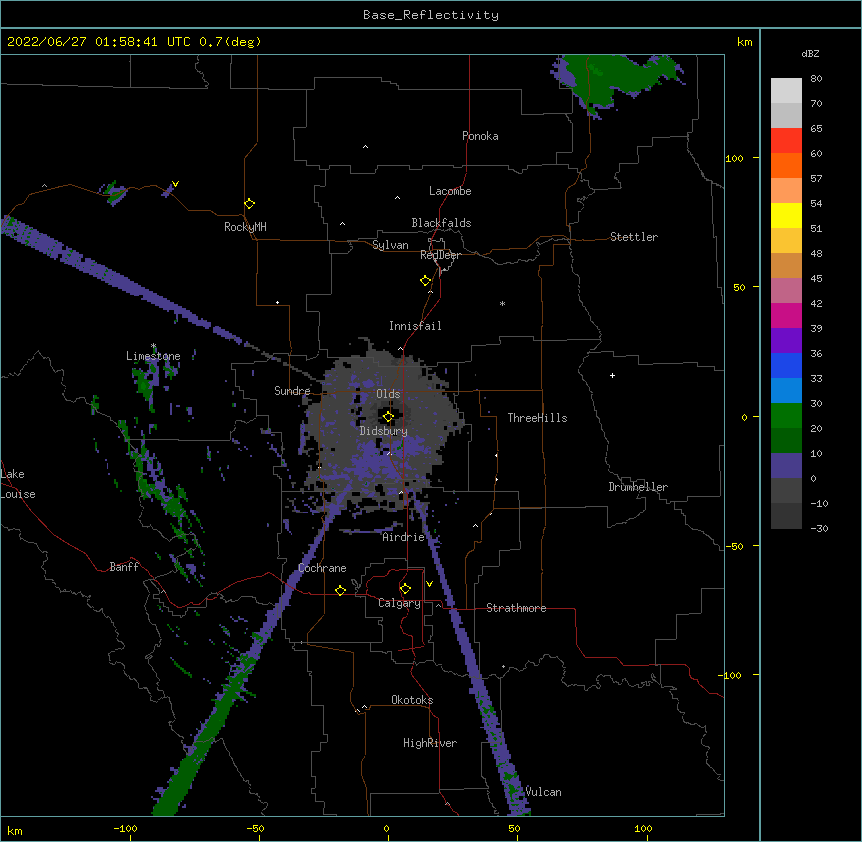Pick the blue 33–36 dBZ legend swatch
This screenshot has height=842, width=862.
pos(786,366)
